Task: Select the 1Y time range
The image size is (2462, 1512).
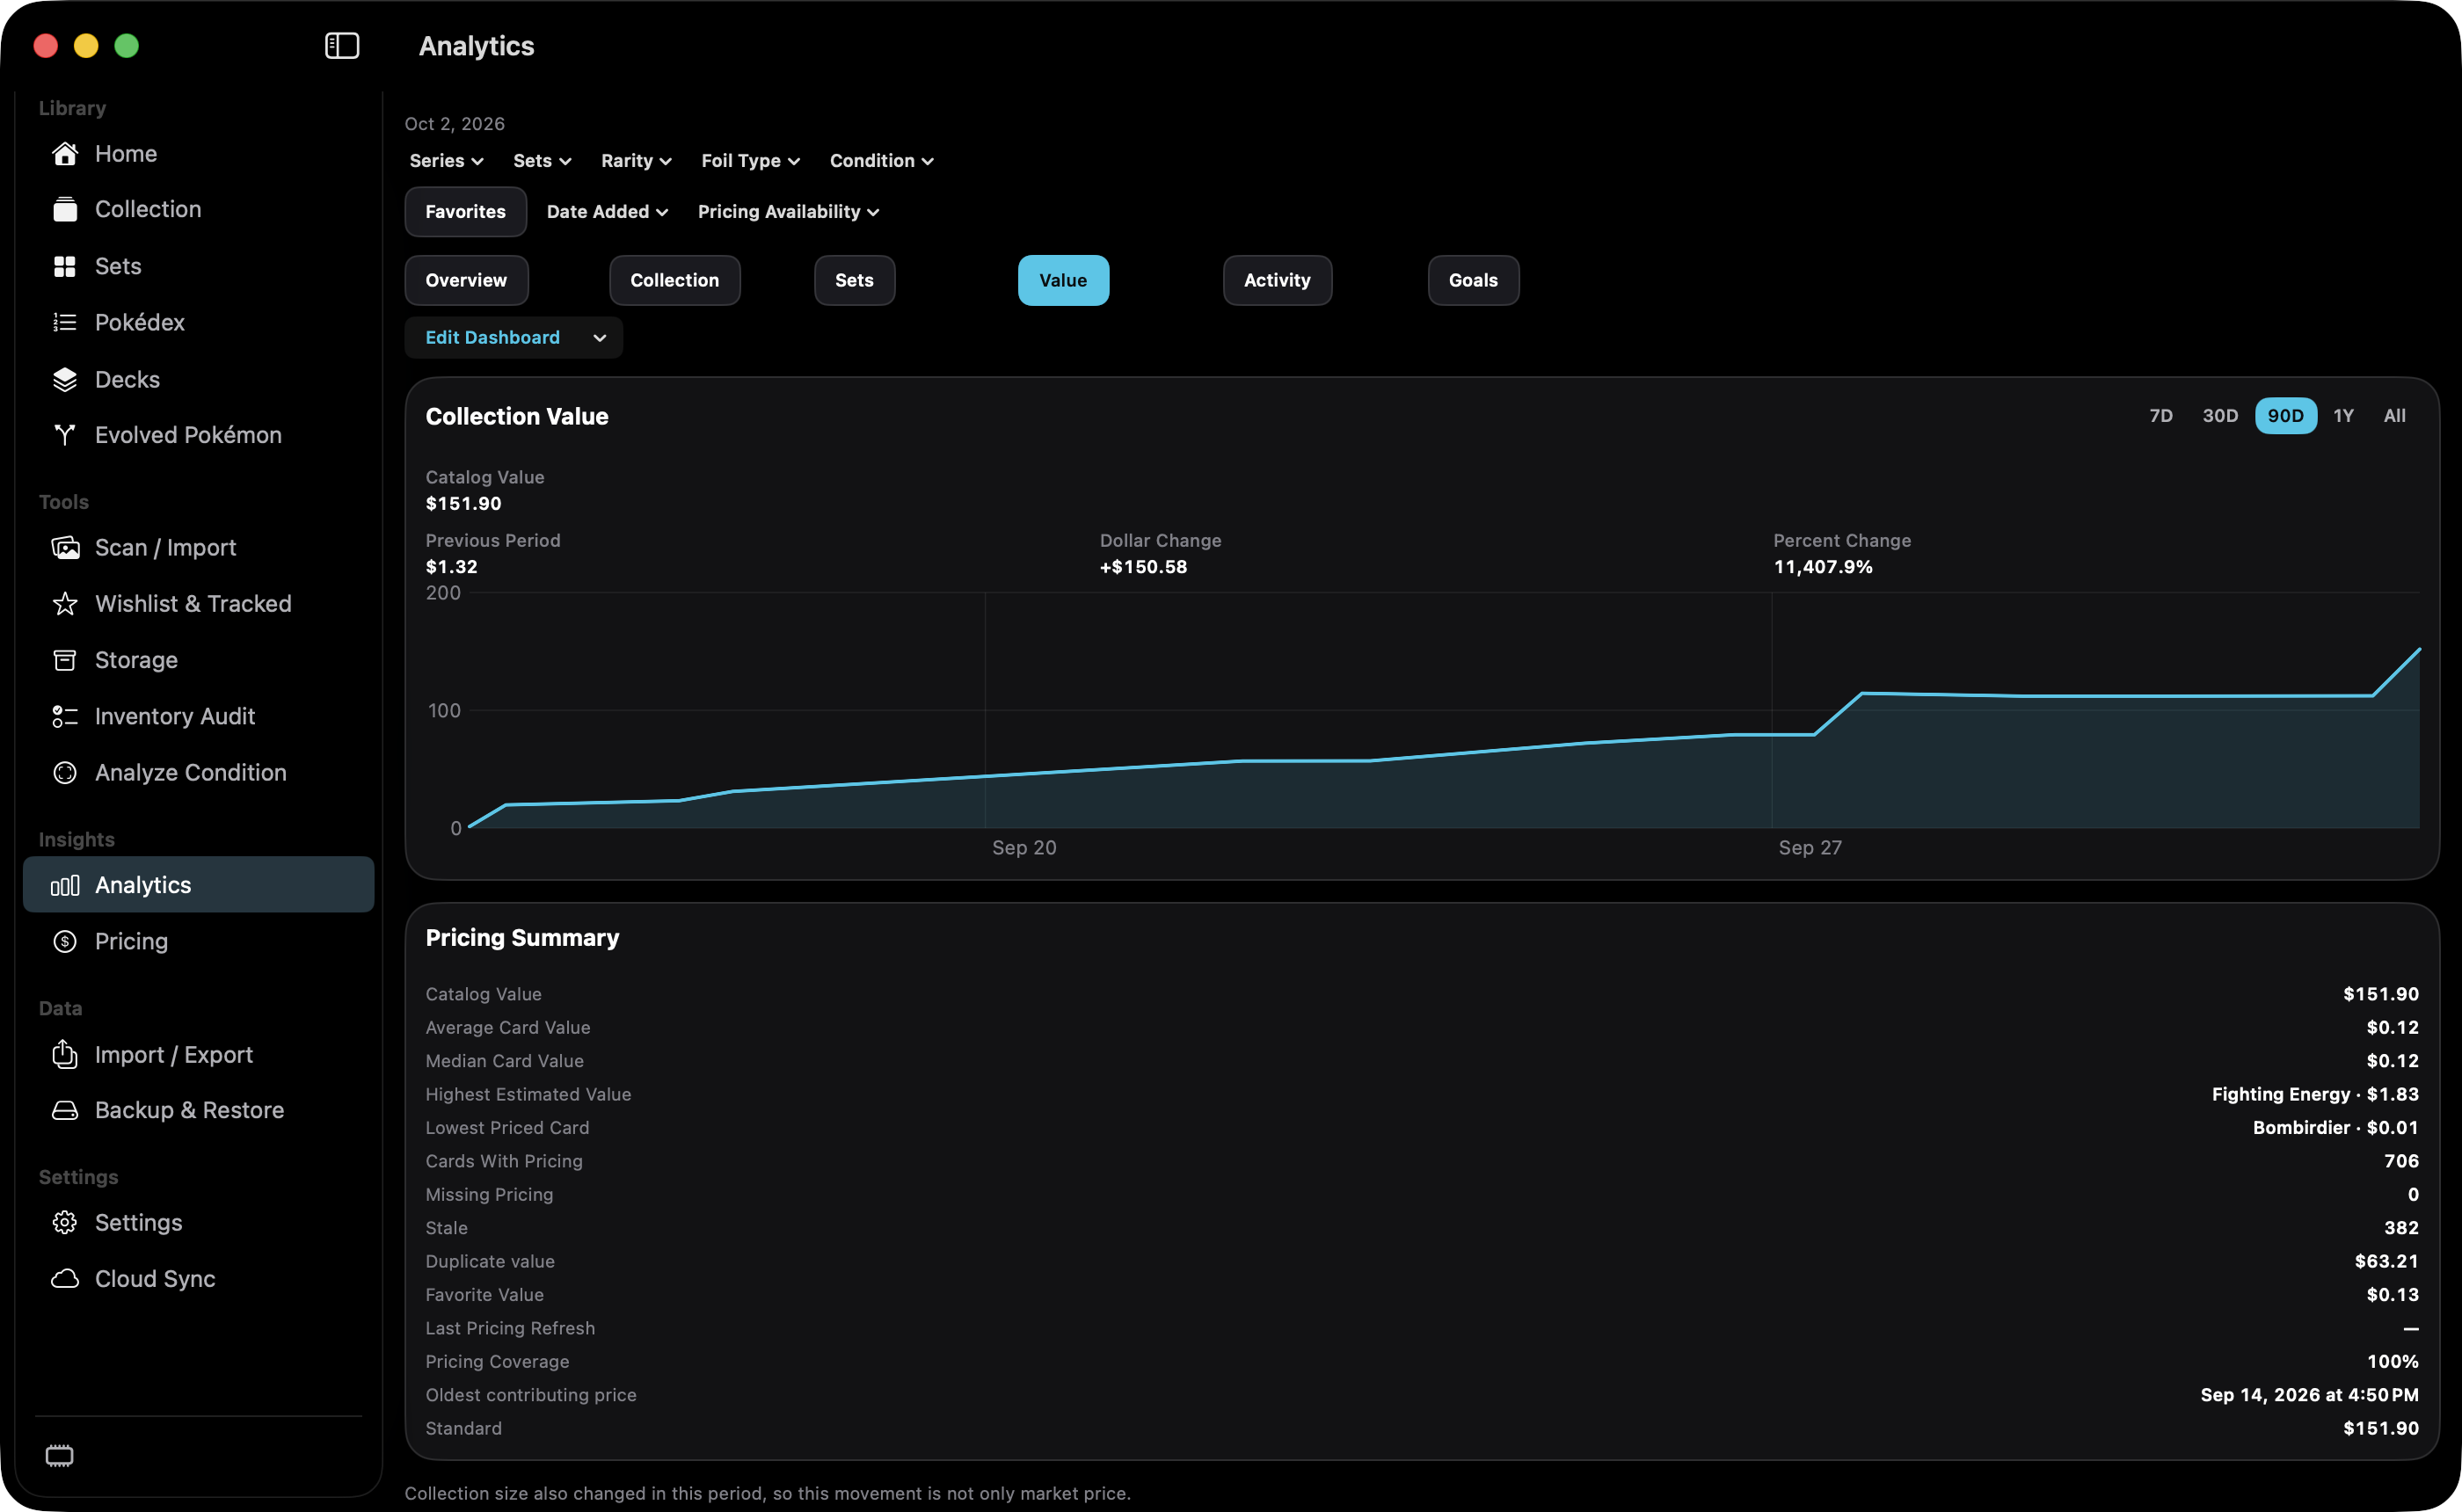Action: pos(2344,416)
